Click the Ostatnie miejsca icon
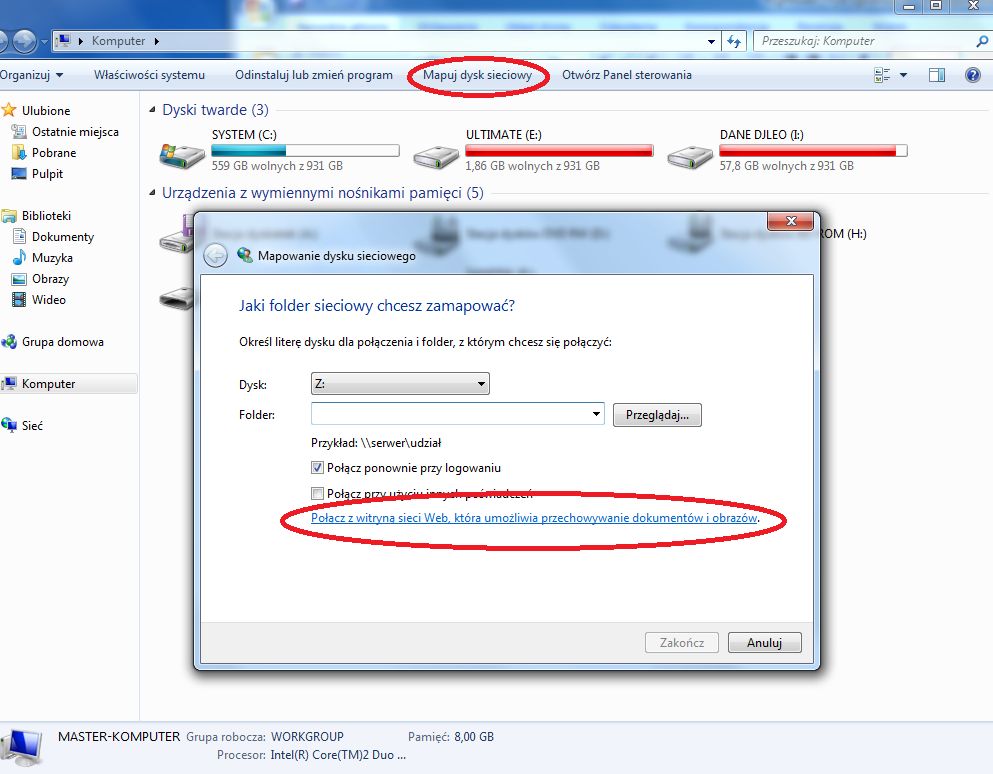Viewport: 993px width, 774px height. pyautogui.click(x=19, y=132)
